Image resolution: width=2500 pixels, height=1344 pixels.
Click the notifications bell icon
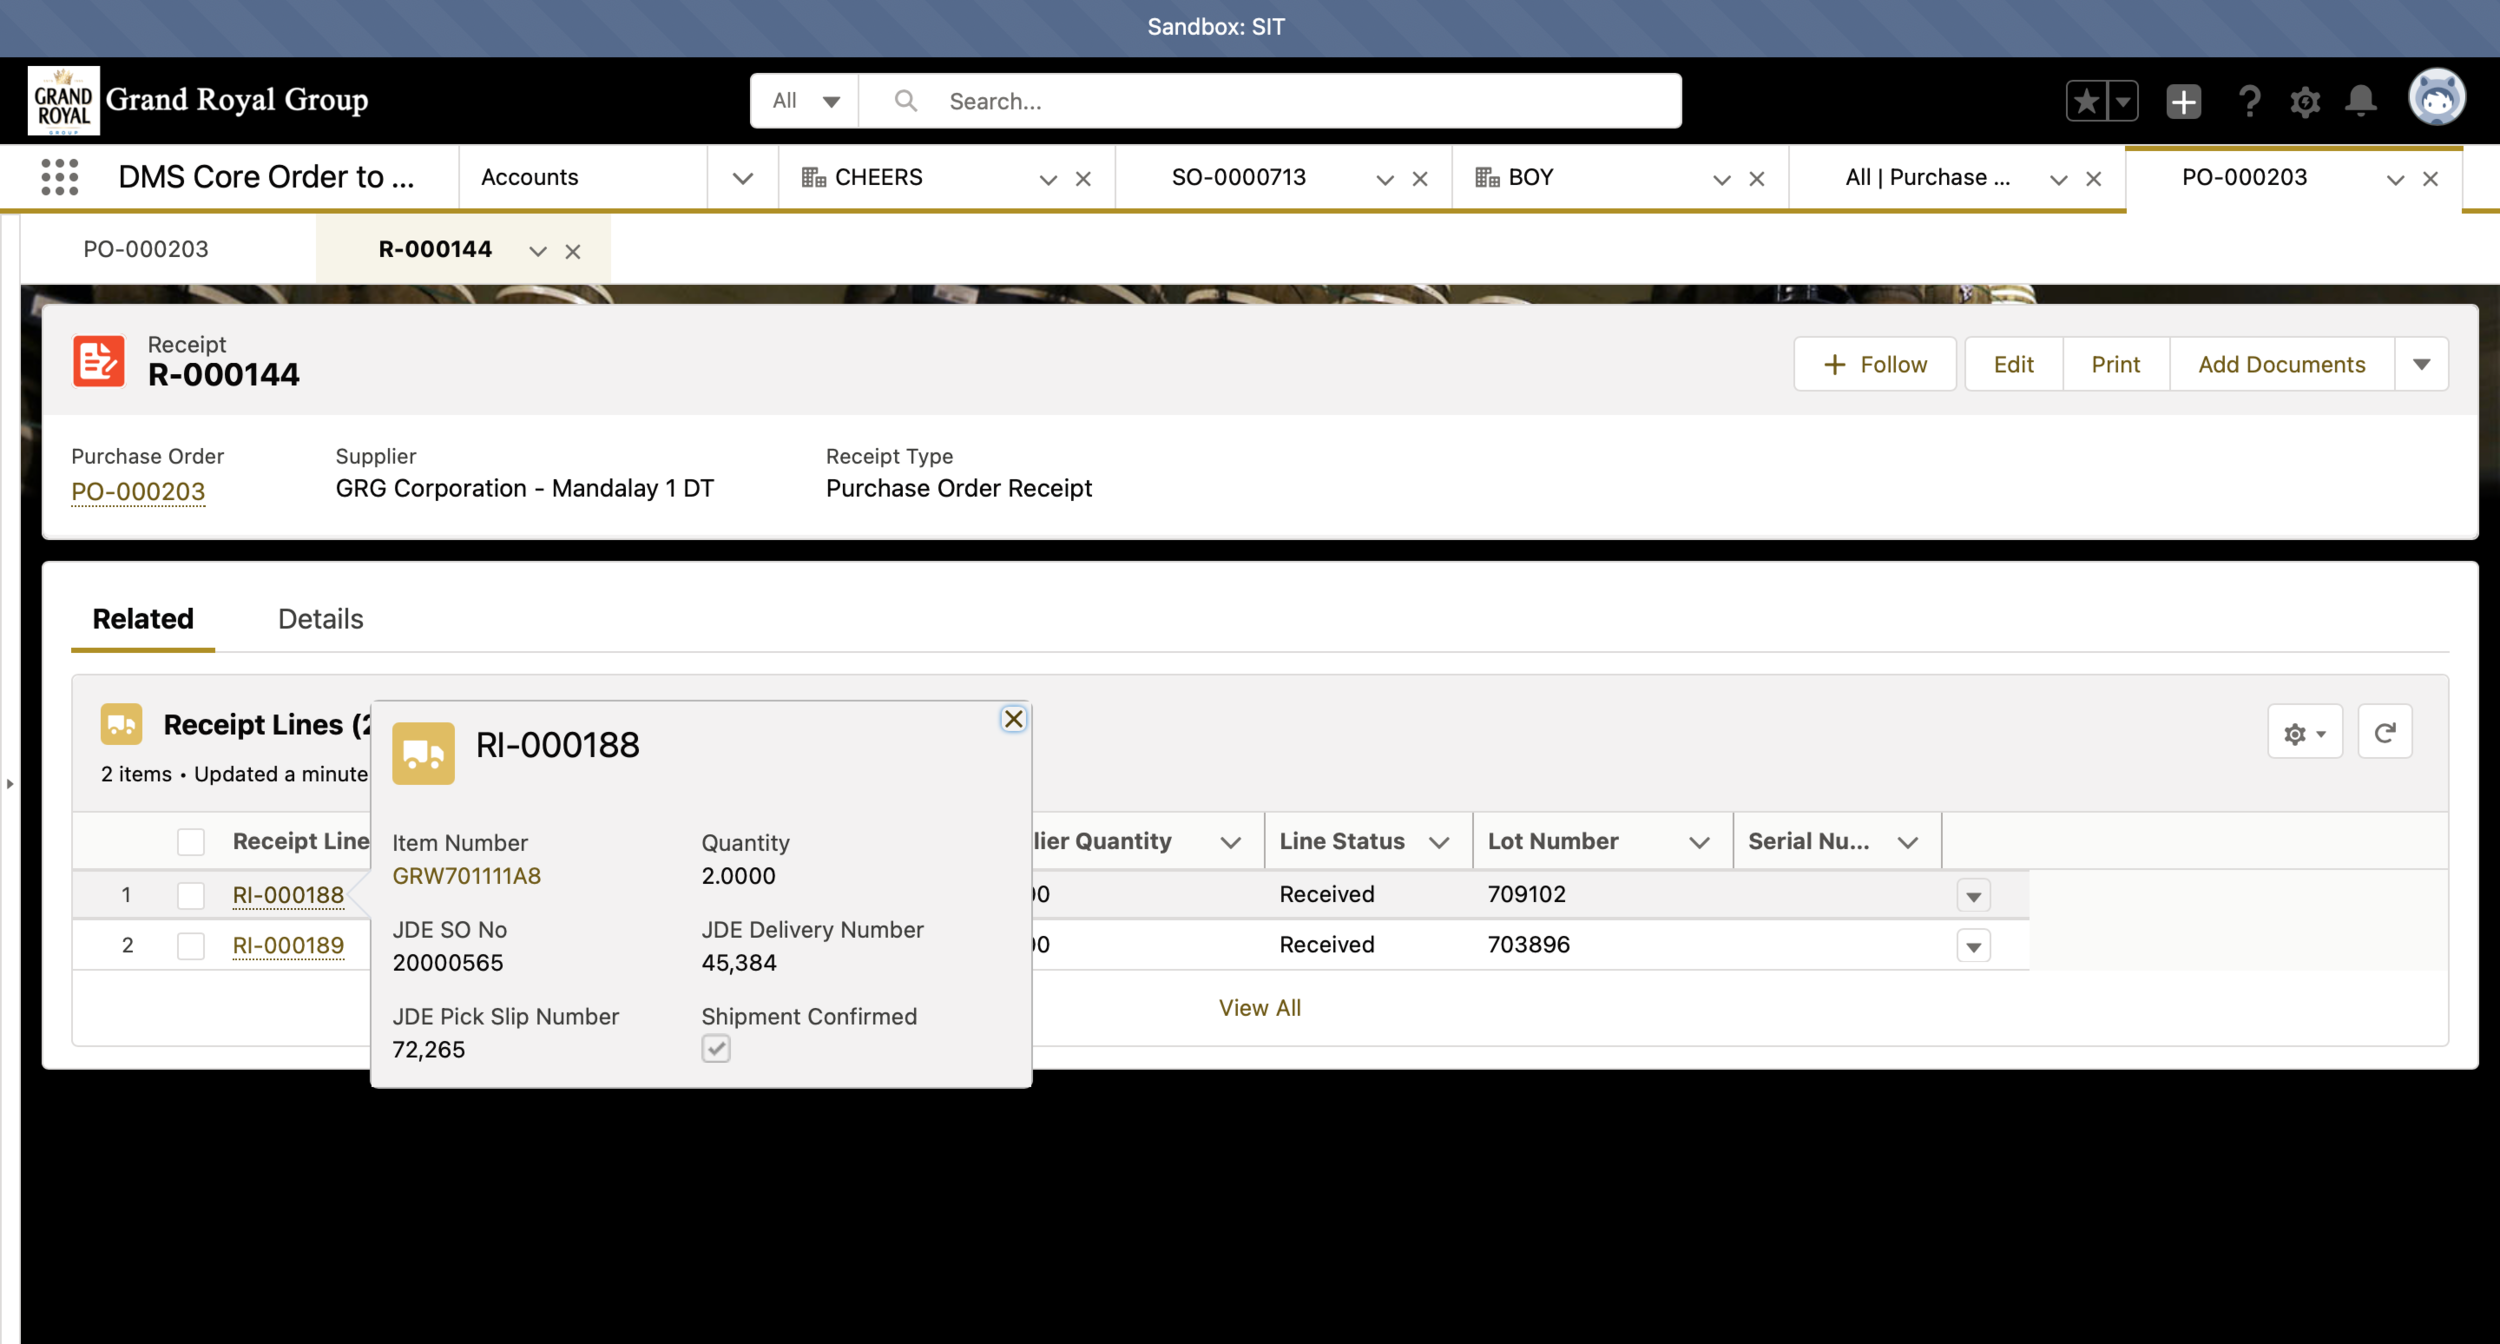click(2361, 101)
